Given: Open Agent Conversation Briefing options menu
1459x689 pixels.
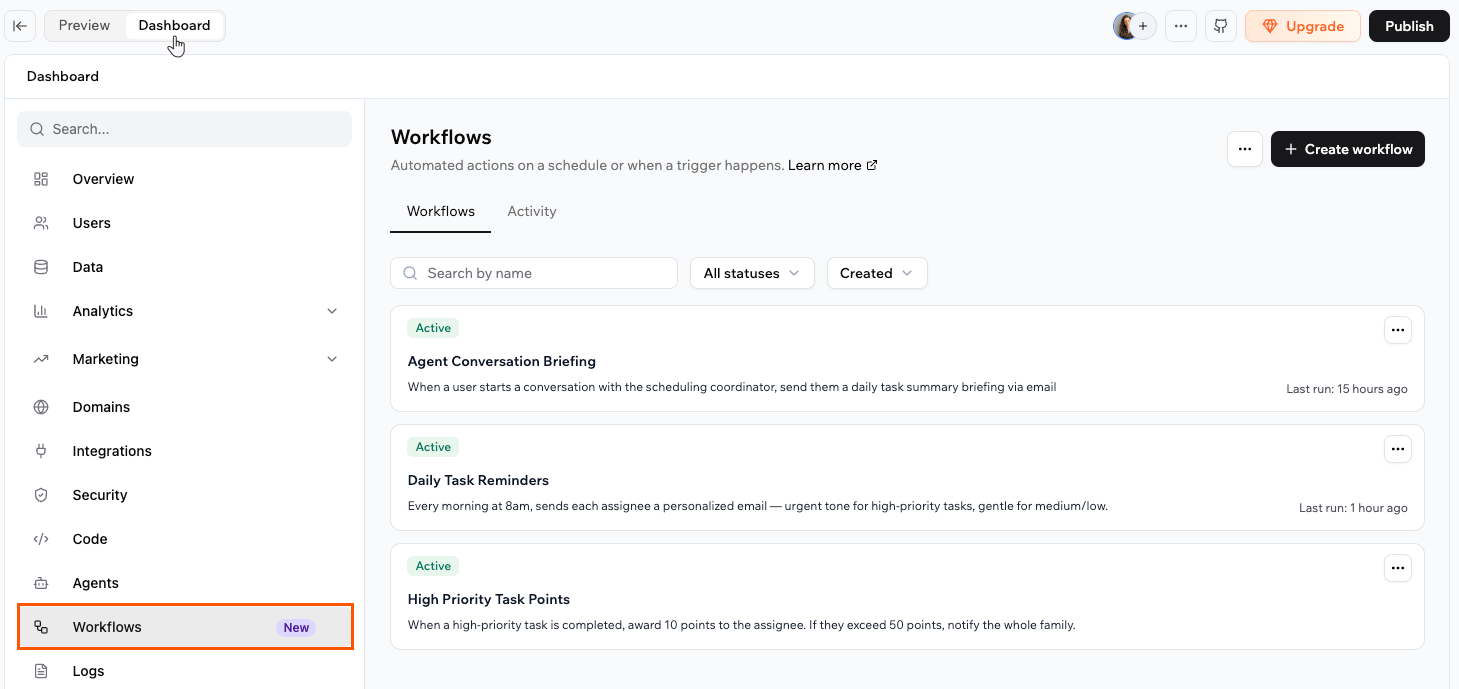Looking at the screenshot, I should tap(1398, 330).
